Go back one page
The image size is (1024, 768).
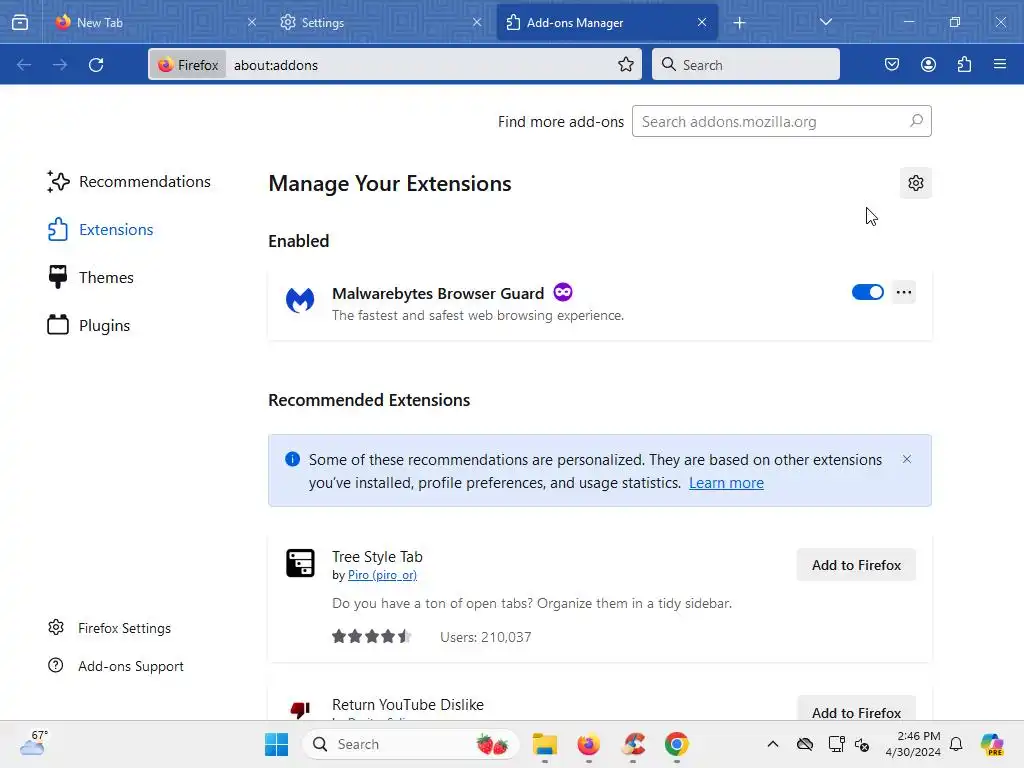click(24, 65)
